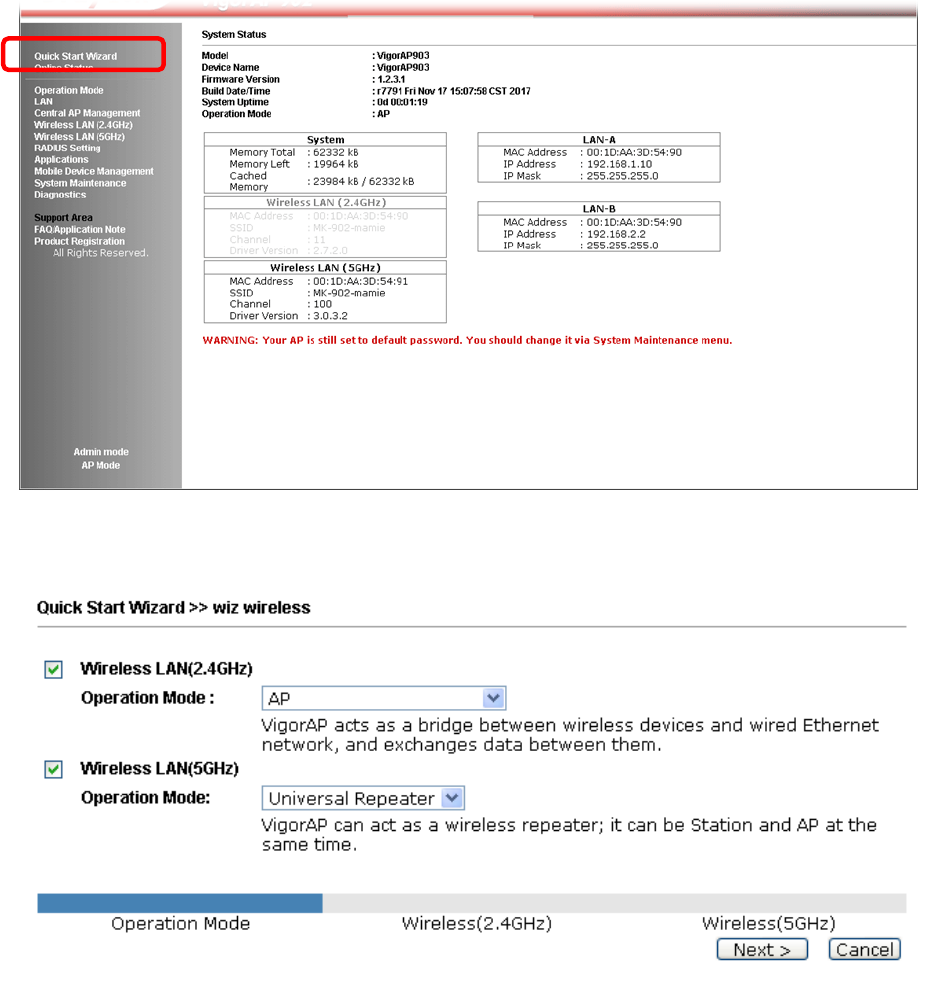Open Quick Start Wizard in sidebar
The width and height of the screenshot is (926, 995).
pyautogui.click(x=76, y=56)
